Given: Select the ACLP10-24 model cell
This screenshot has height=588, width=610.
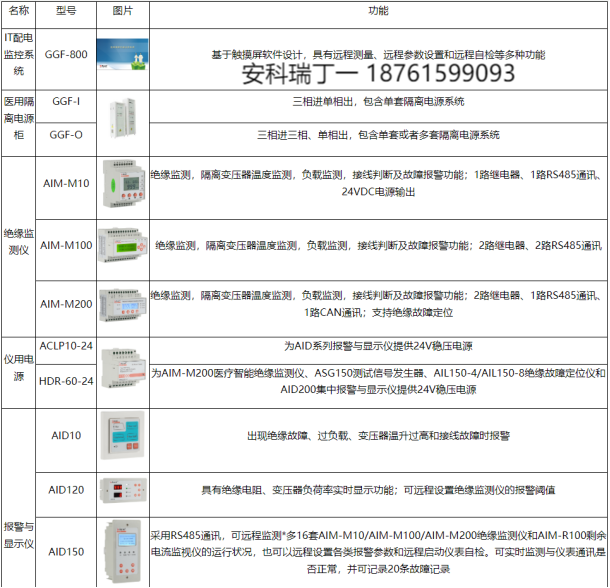Looking at the screenshot, I should click(x=66, y=351).
